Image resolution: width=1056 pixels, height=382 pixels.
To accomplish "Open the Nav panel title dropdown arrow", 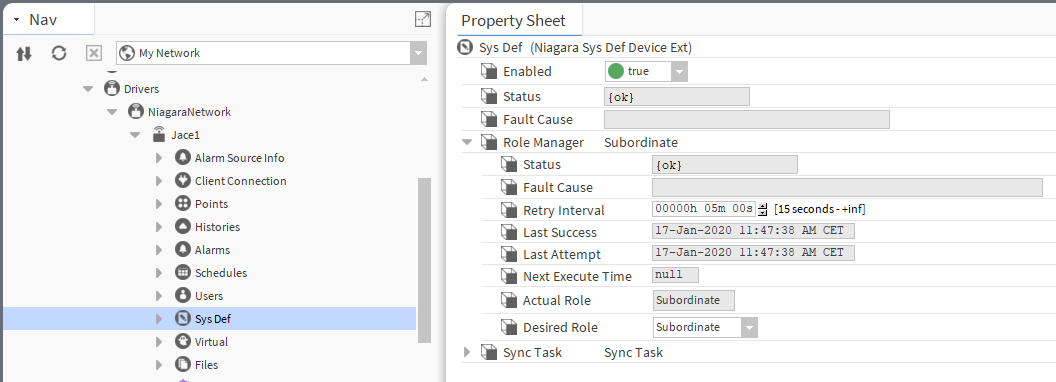I will coord(17,20).
